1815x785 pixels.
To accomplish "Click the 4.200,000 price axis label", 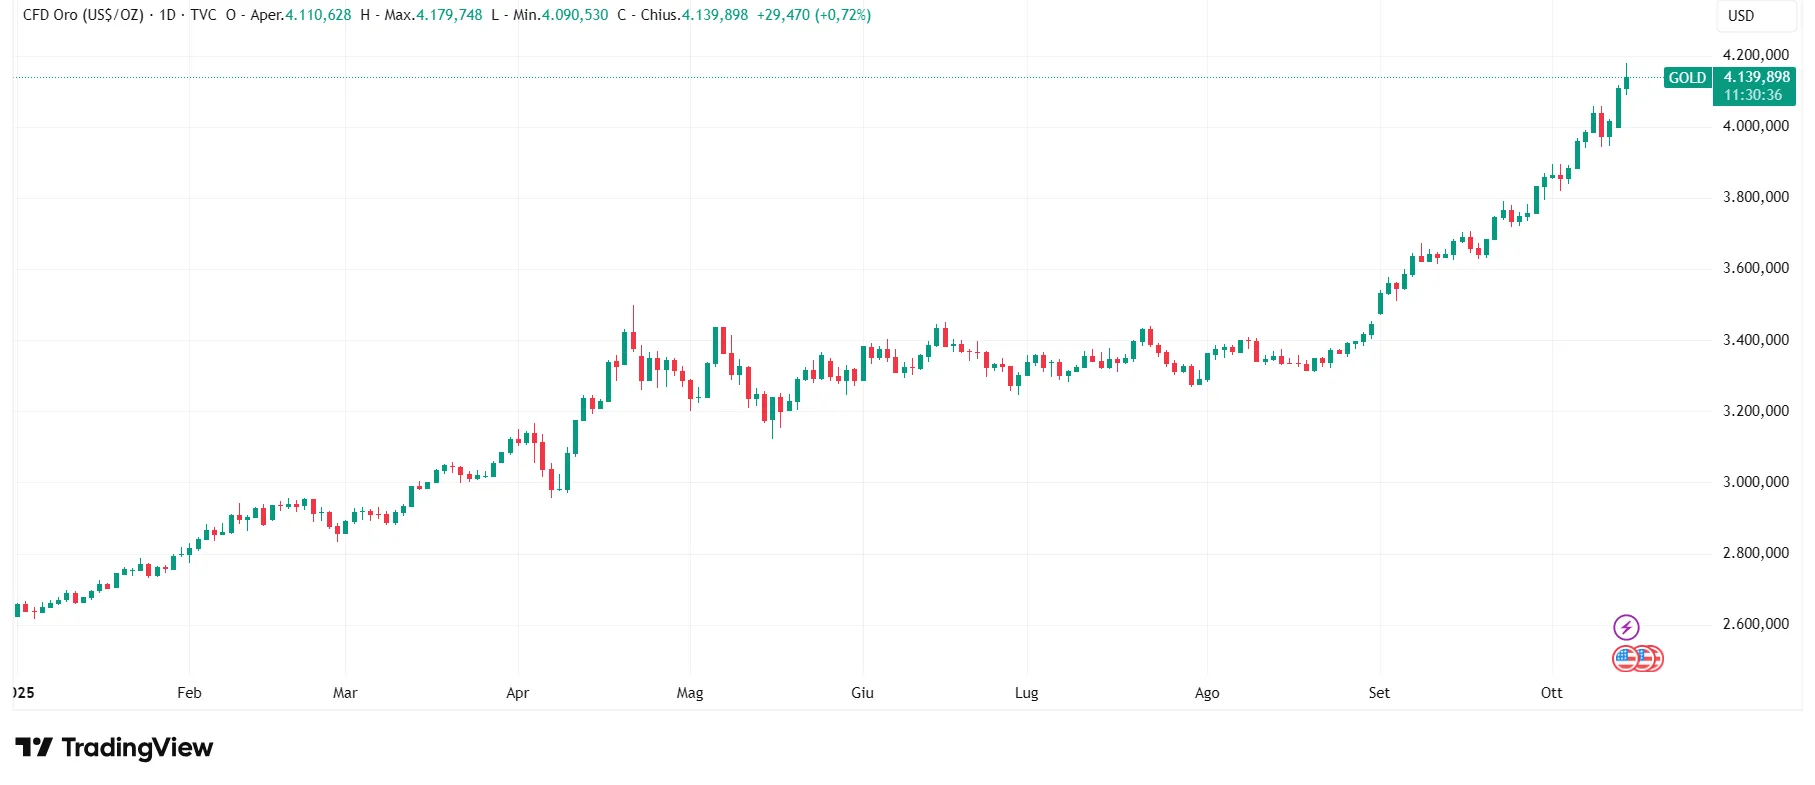I will [x=1755, y=55].
